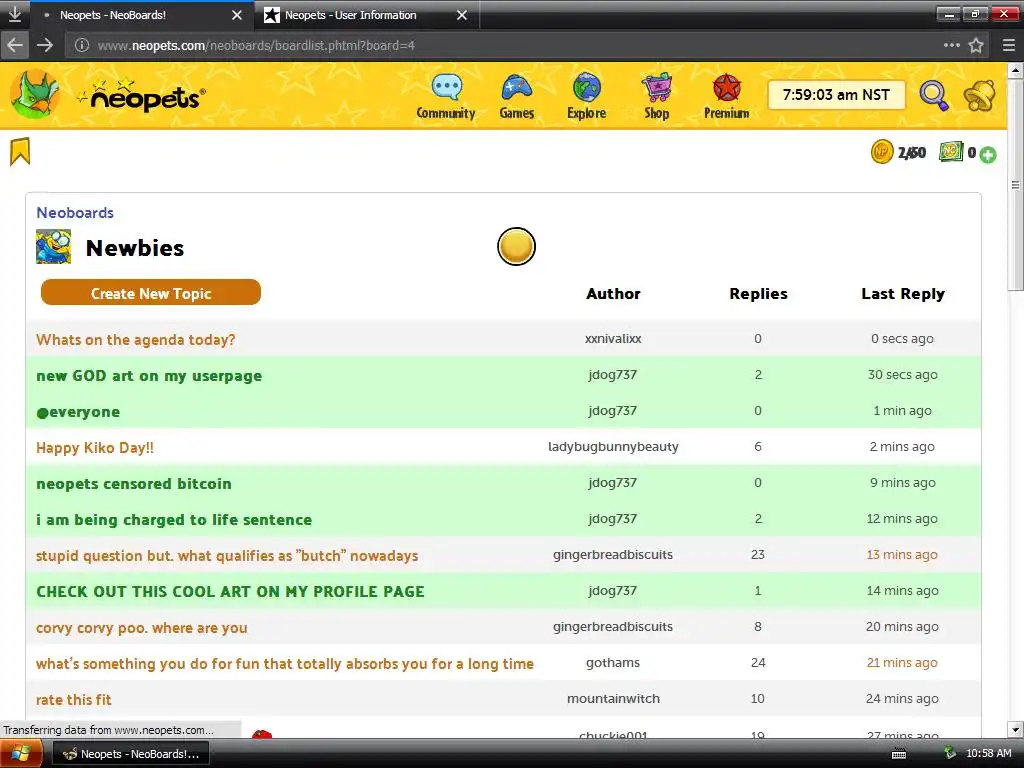Click '13 mins ago' last reply link
Screen dimensions: 1024x768
(x=902, y=554)
